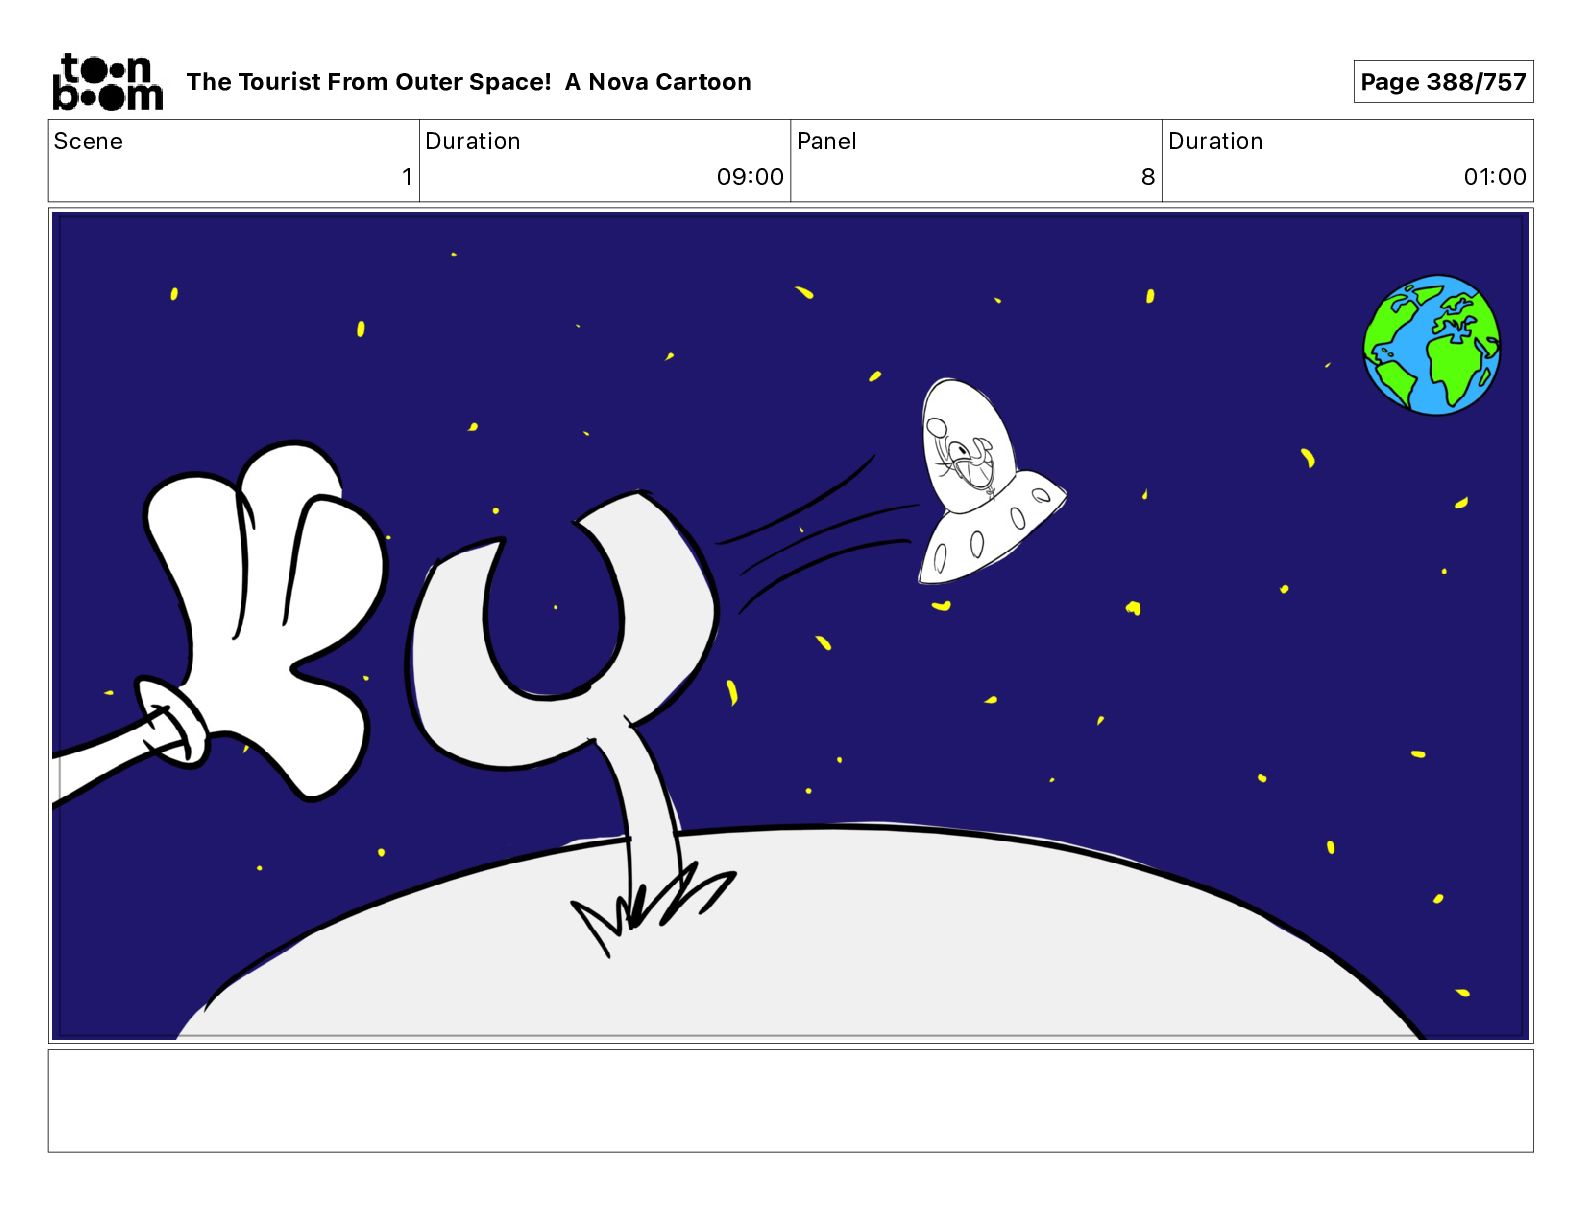The height and width of the screenshot is (1224, 1584).
Task: Select the panel number value '8'
Action: [1148, 177]
